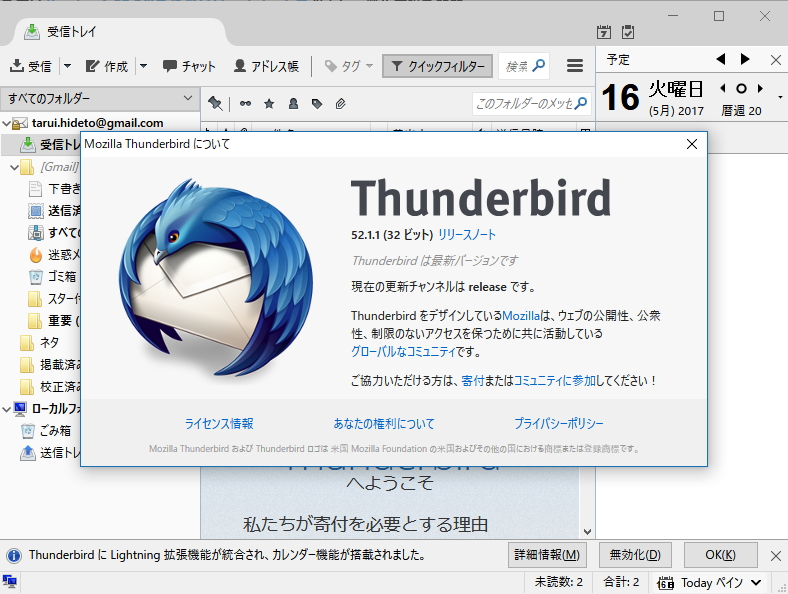Image resolution: width=788 pixels, height=594 pixels.
Task: Open the Mozilla link in the about text
Action: [521, 316]
